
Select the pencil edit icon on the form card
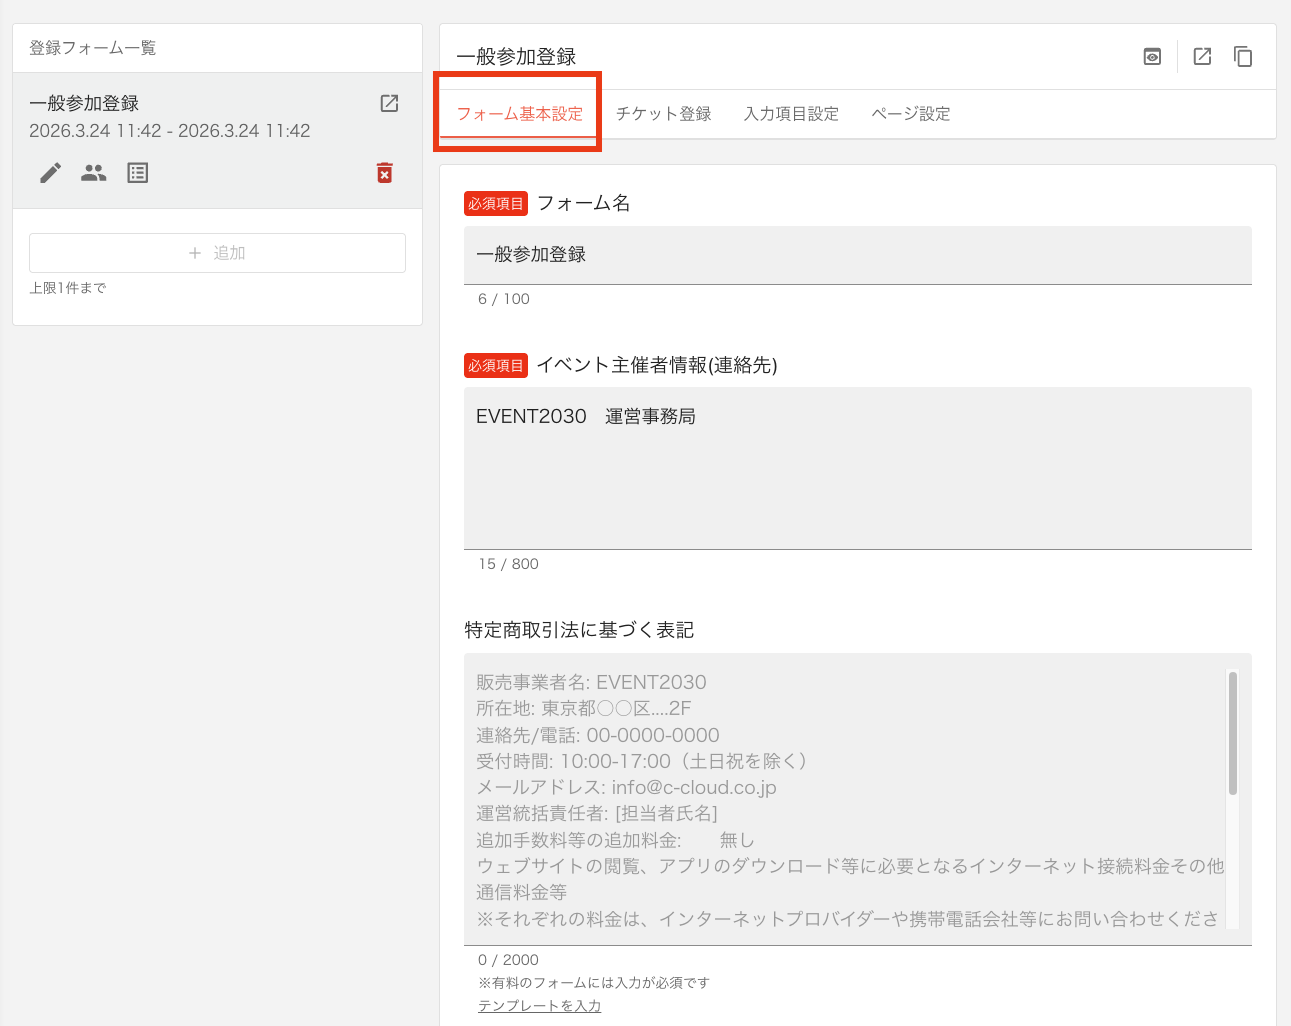(49, 172)
